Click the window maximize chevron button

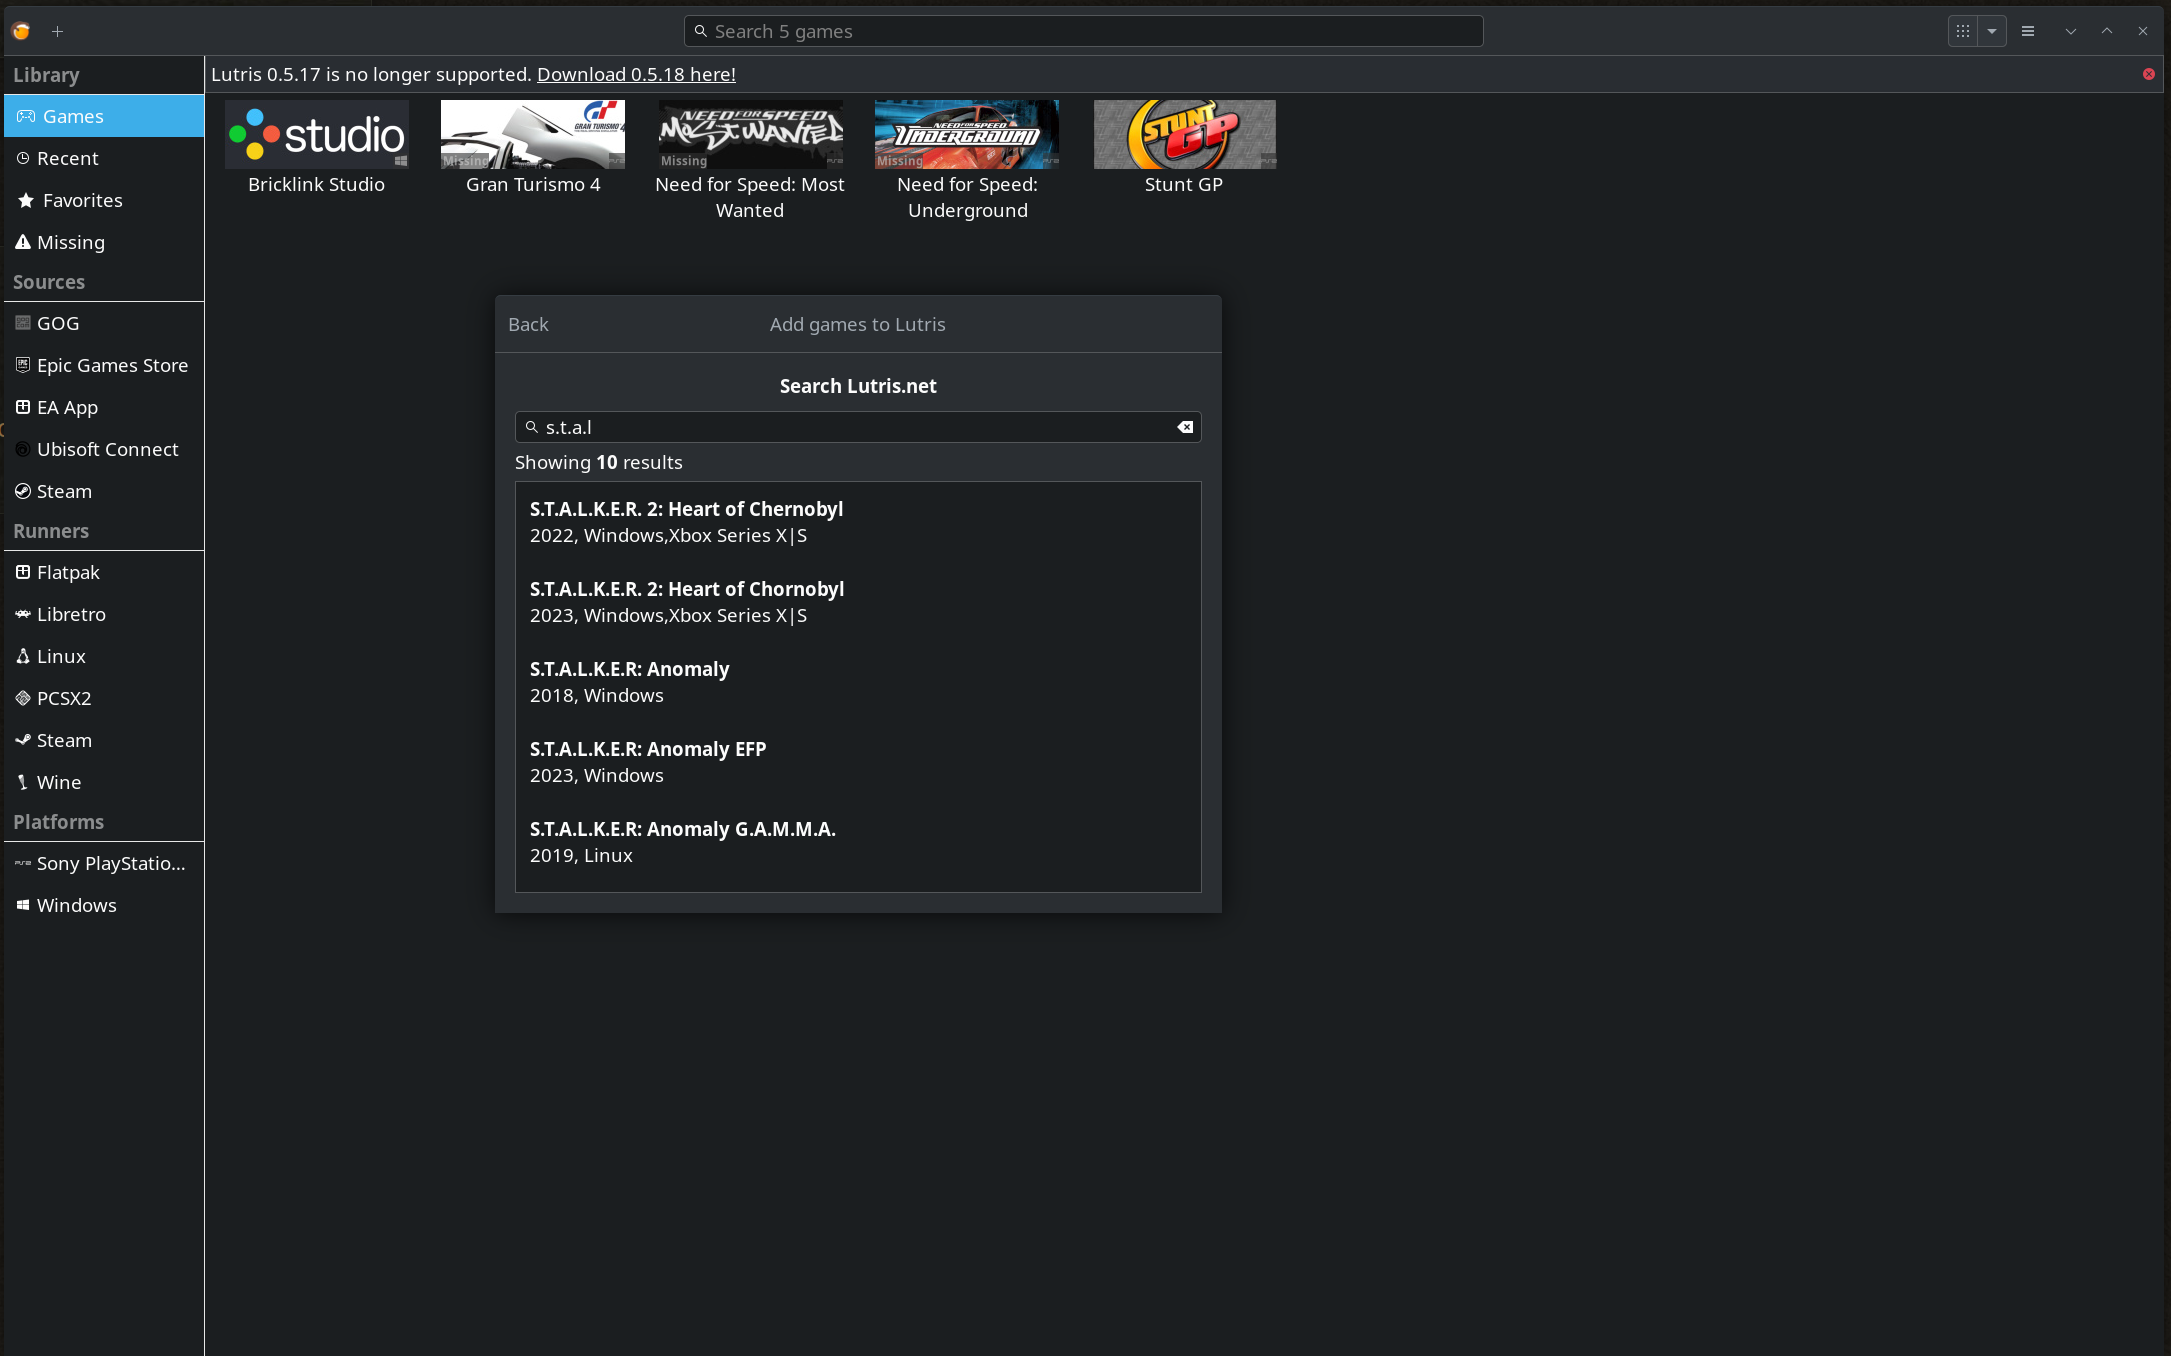2107,31
